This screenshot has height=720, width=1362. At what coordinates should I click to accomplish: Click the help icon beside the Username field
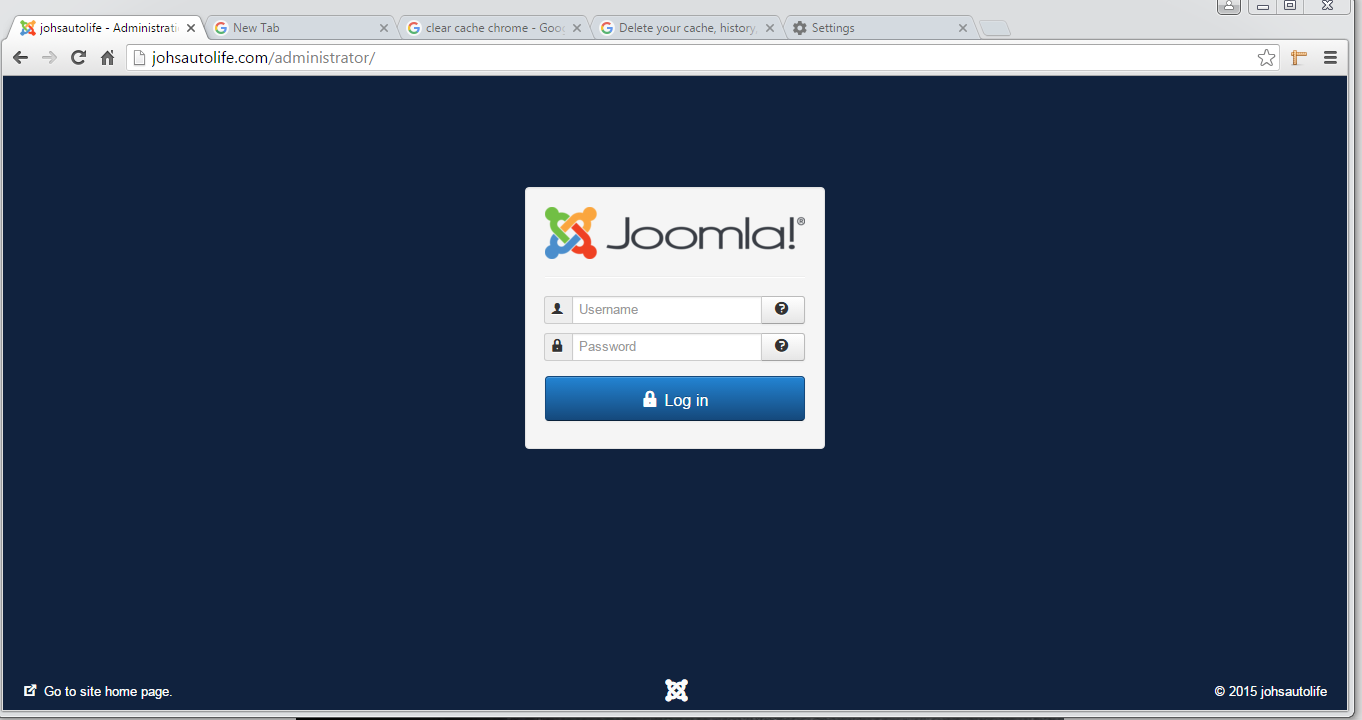(782, 310)
